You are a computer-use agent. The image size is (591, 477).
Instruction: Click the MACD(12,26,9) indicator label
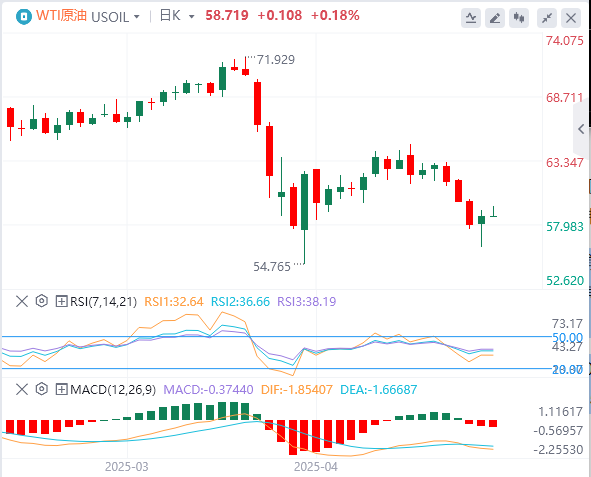coord(113,390)
